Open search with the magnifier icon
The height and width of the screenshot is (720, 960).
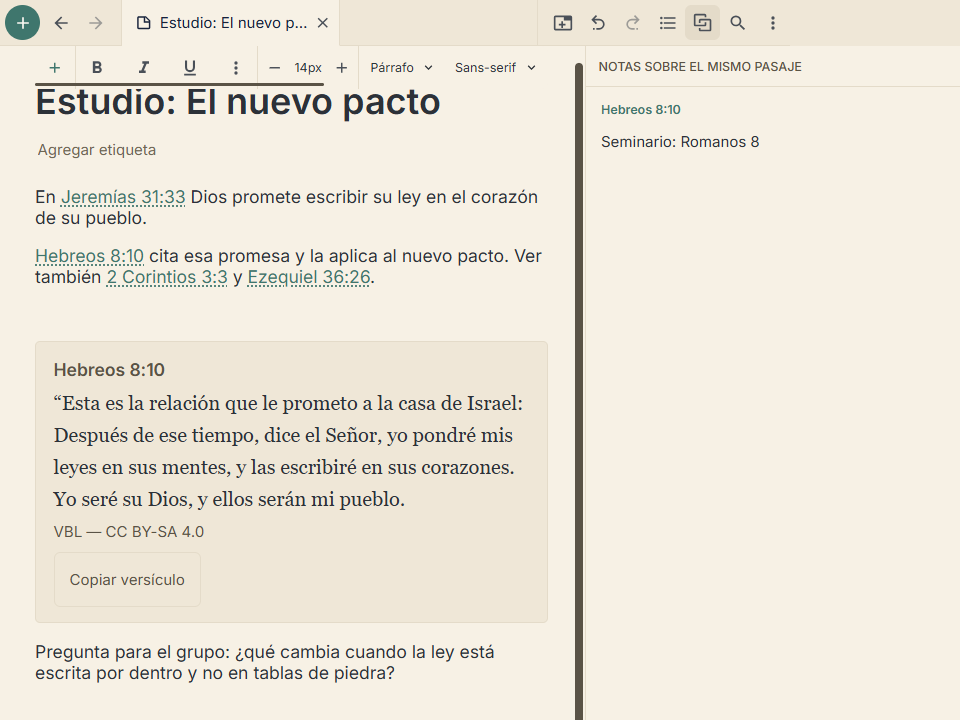pos(737,23)
